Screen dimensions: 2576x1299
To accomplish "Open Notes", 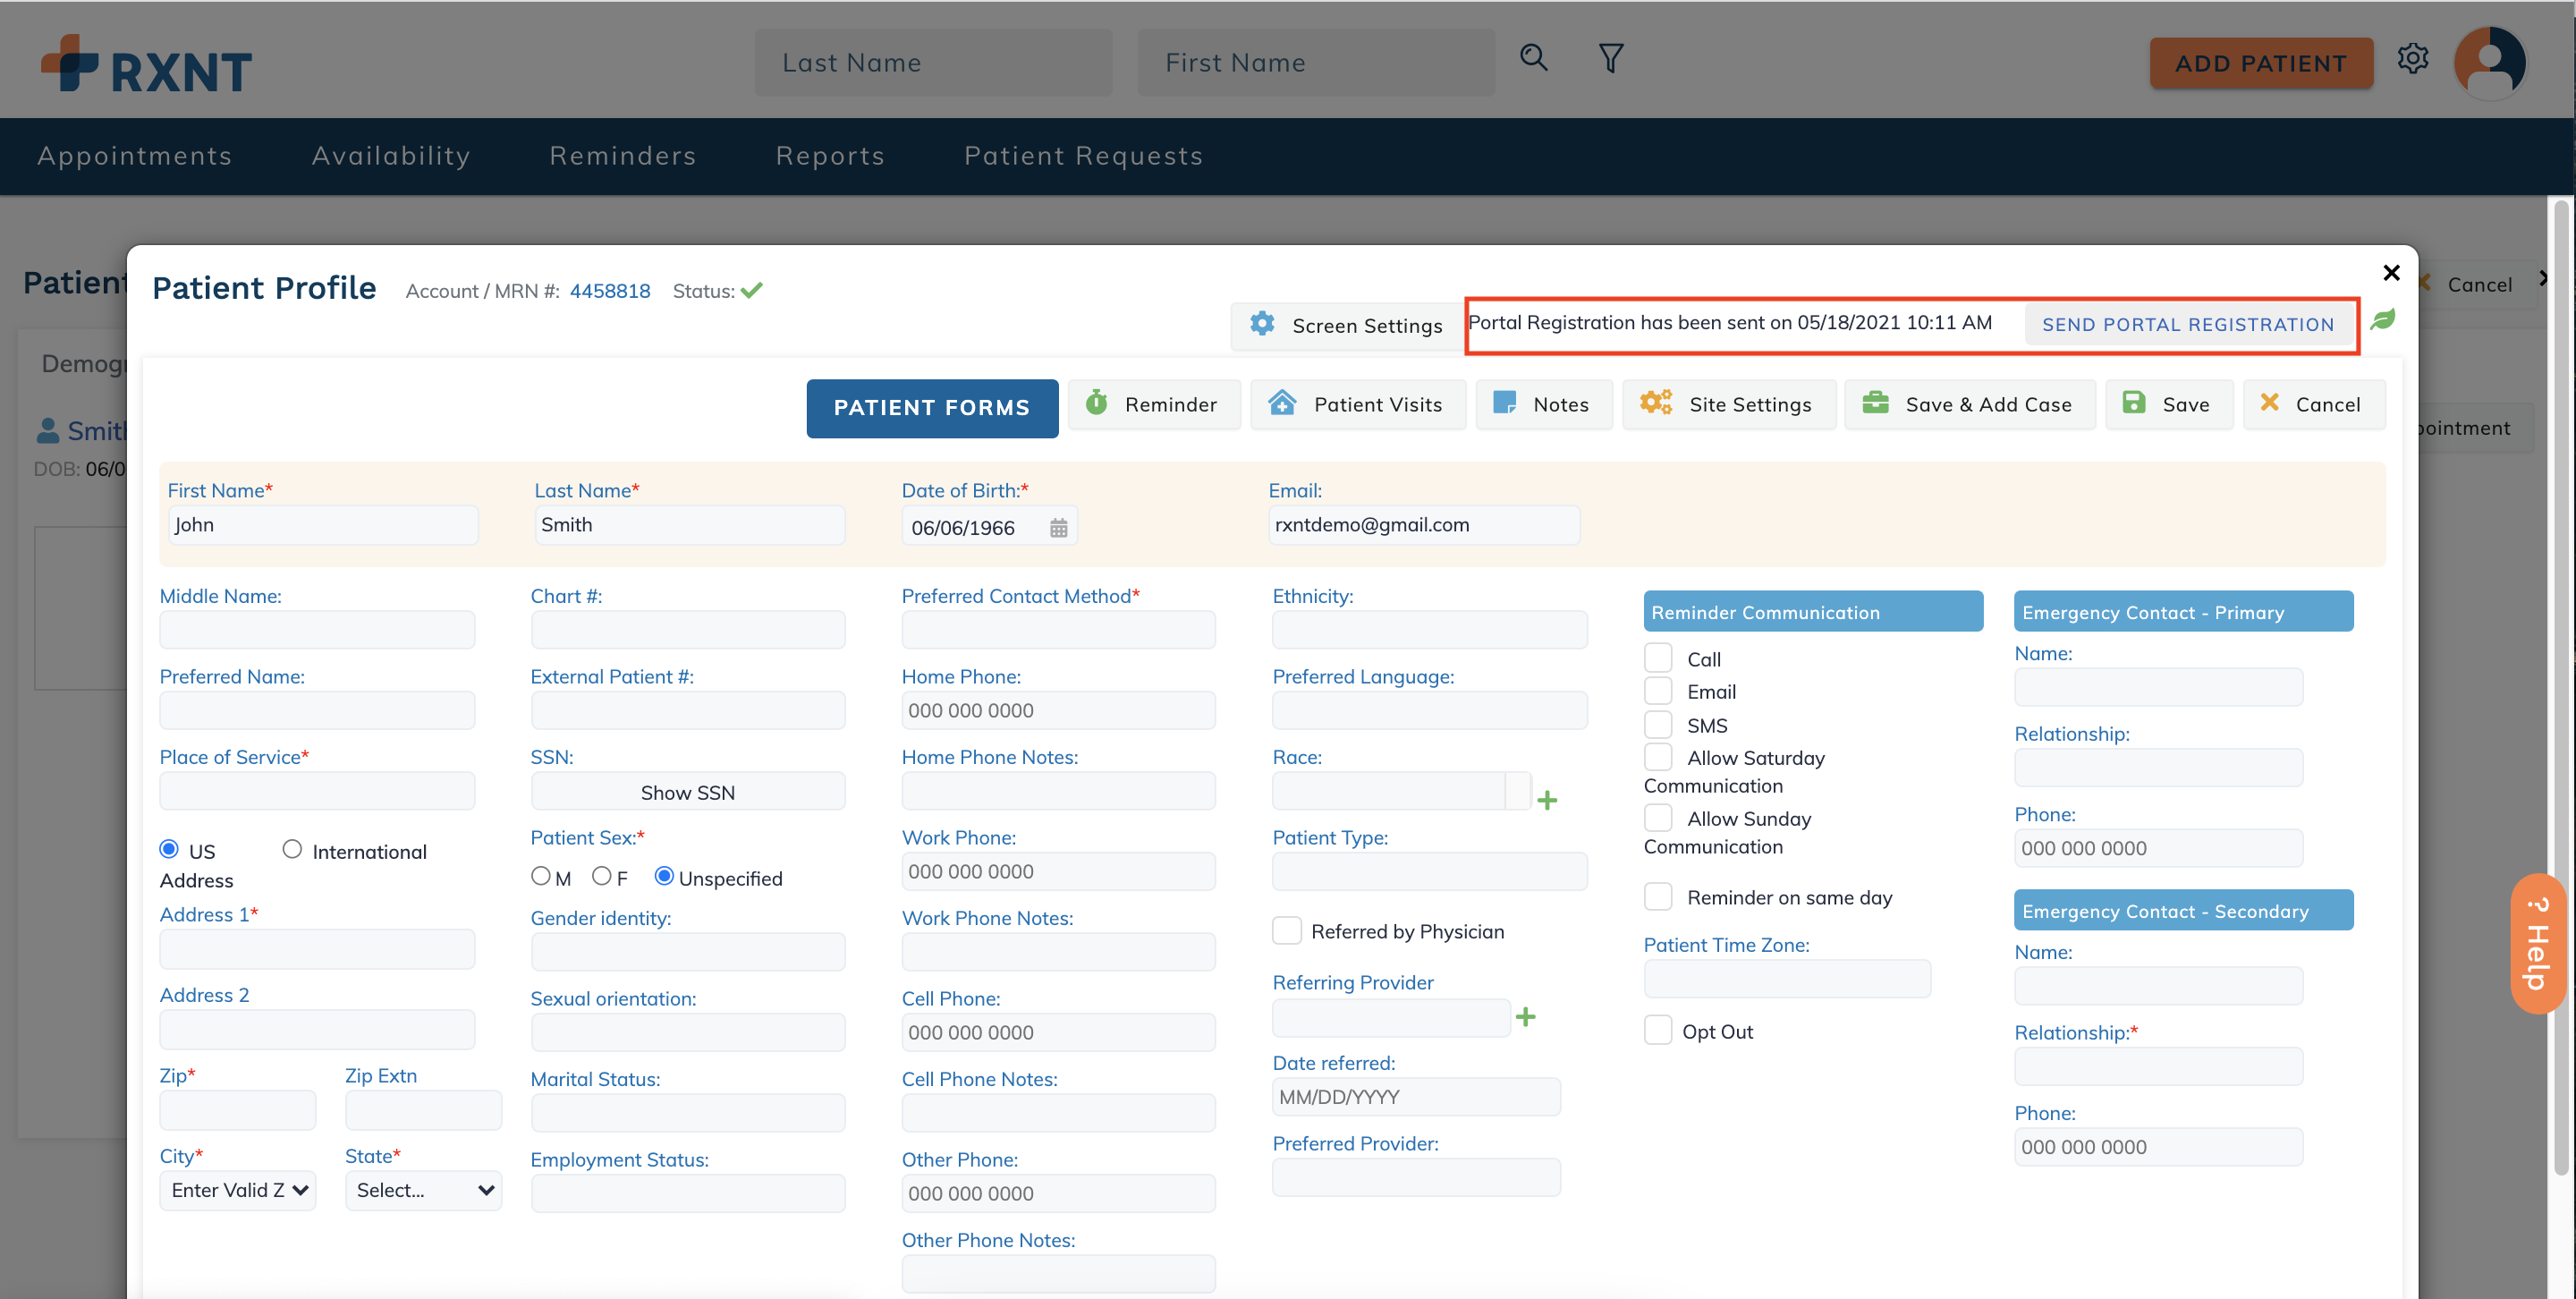I will tap(1543, 404).
